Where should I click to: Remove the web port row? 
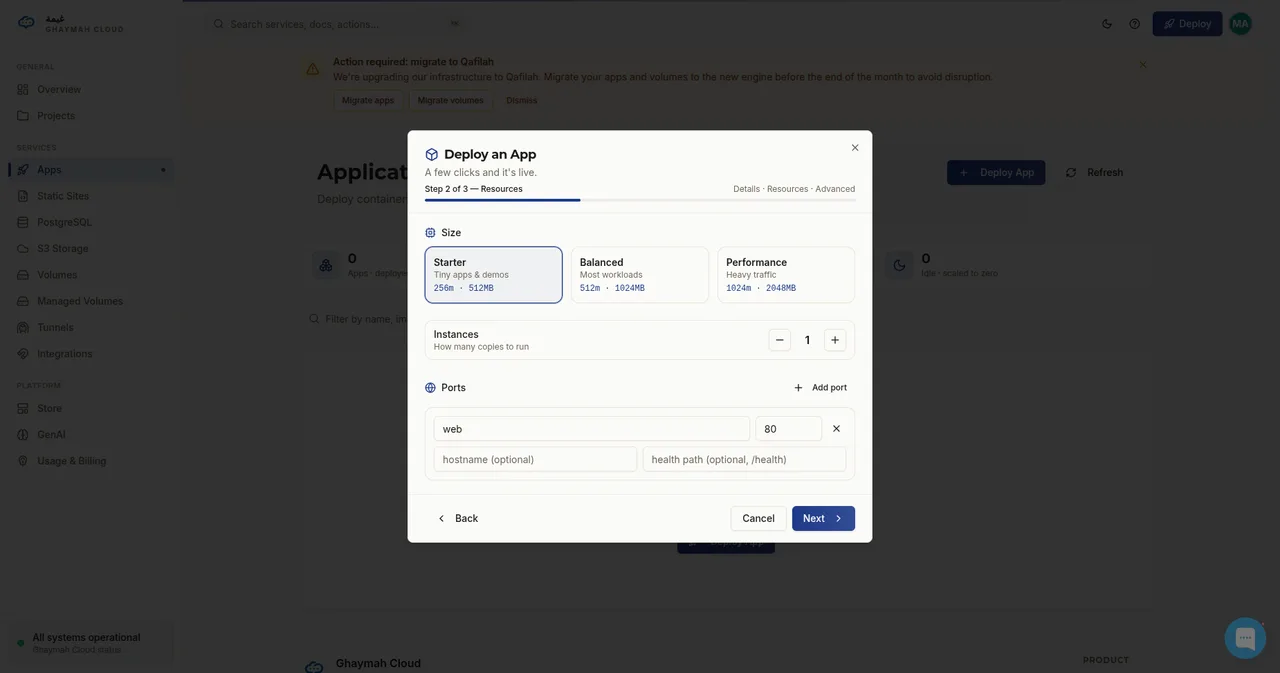837,429
